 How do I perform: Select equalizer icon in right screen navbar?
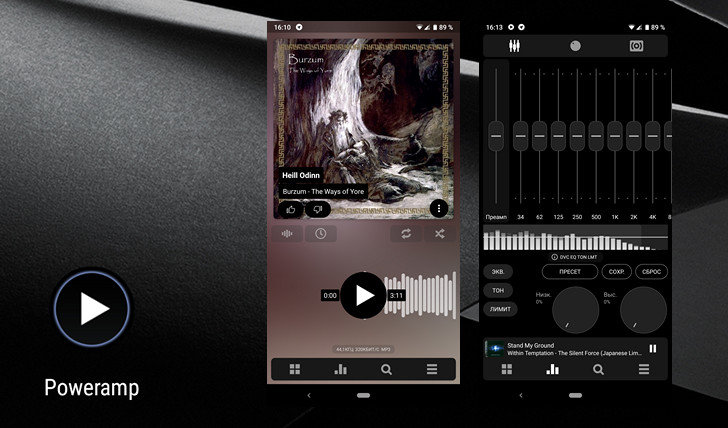552,369
